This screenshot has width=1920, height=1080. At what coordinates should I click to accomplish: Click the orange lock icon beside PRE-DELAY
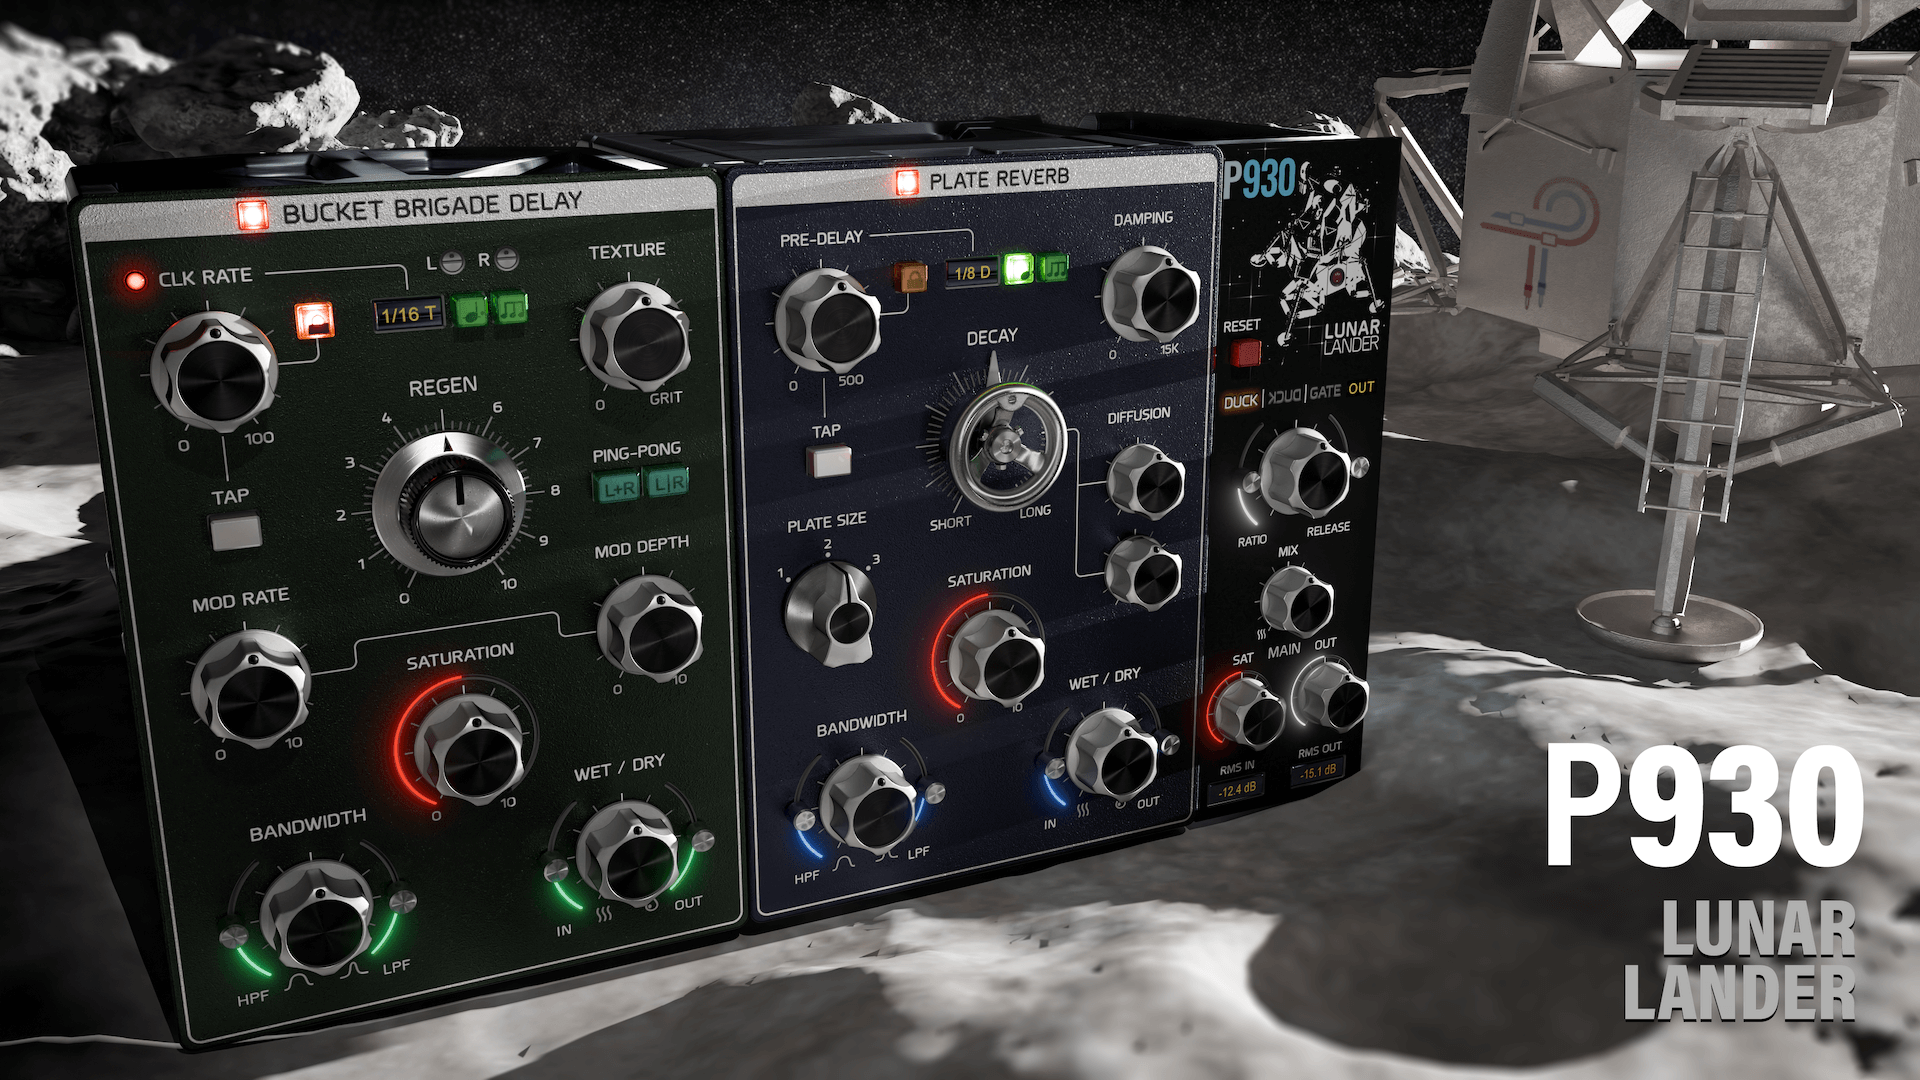[909, 277]
